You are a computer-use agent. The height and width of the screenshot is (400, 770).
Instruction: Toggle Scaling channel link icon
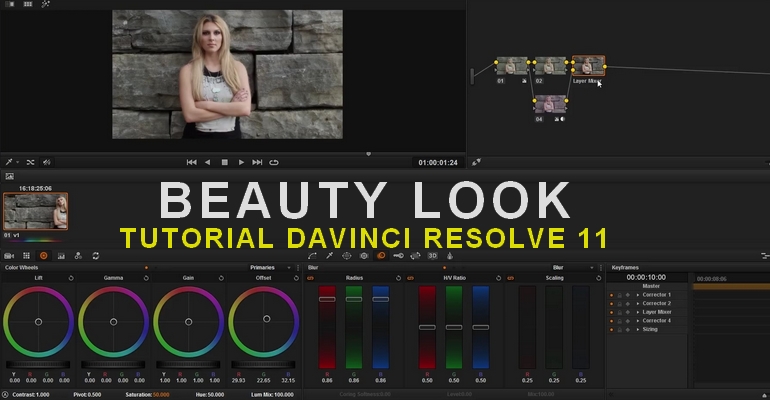[511, 278]
